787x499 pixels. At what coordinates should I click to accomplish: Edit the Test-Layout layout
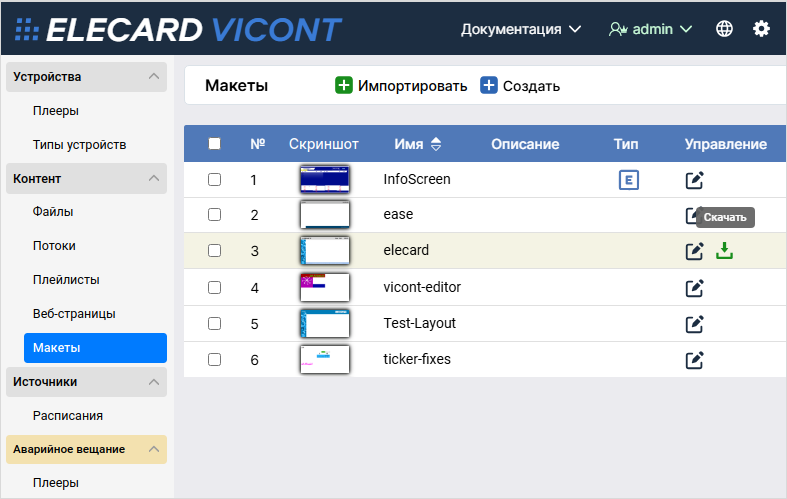coord(695,324)
